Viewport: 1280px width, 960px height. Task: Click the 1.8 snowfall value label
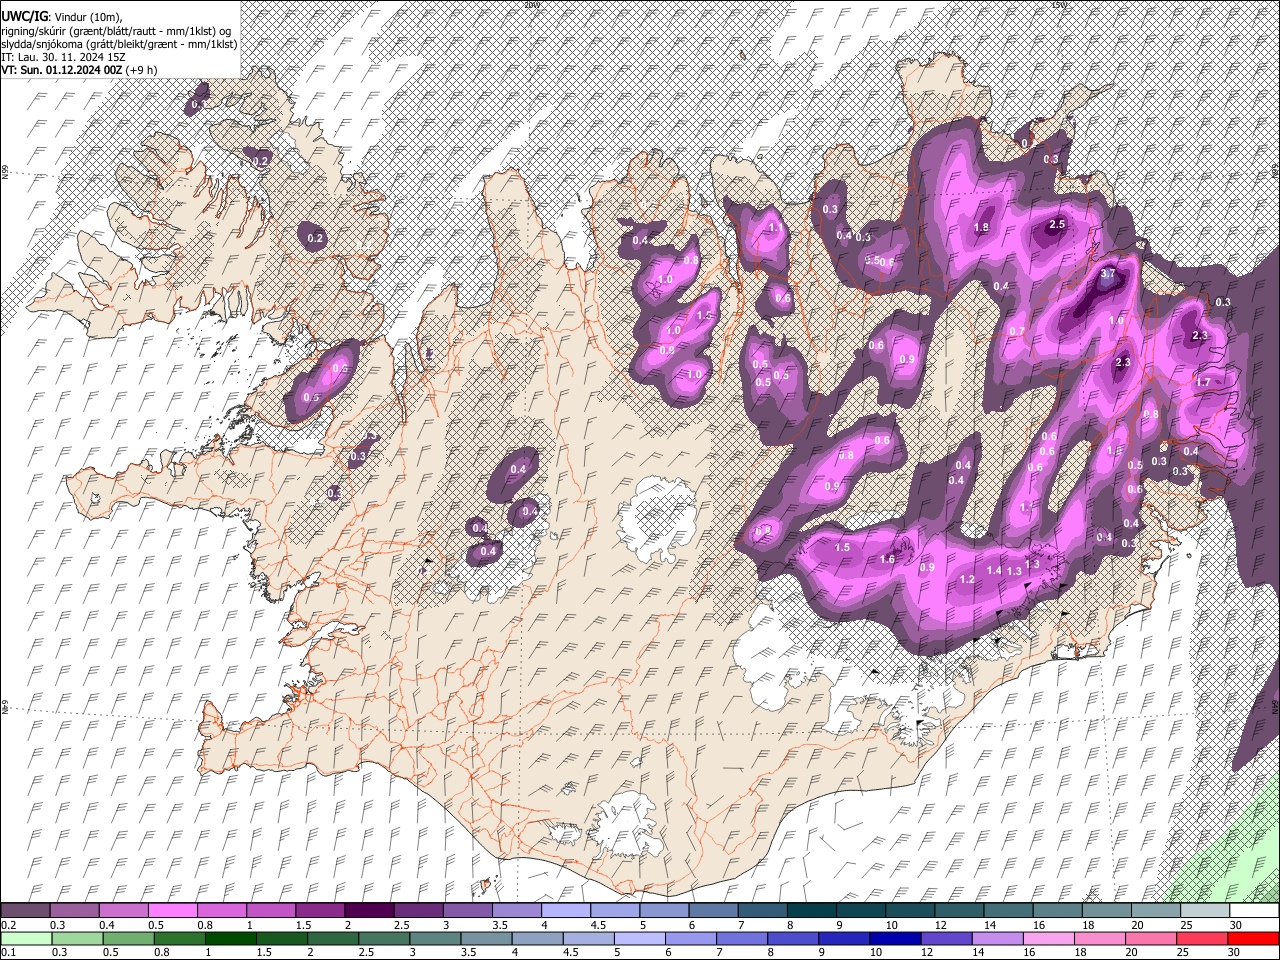(x=981, y=228)
